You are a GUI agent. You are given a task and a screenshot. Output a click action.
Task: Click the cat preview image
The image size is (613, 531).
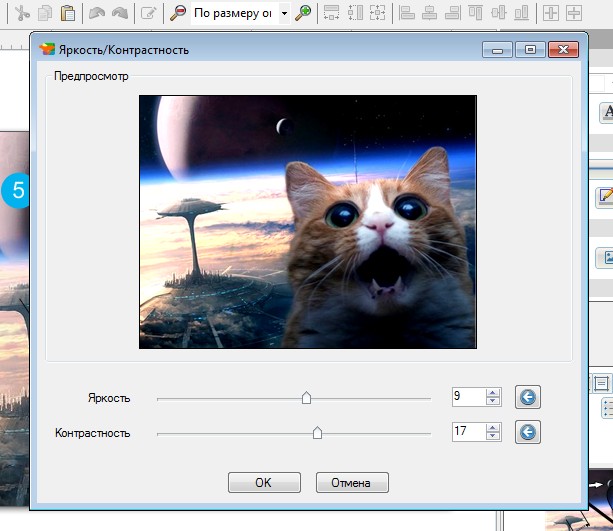tap(308, 222)
